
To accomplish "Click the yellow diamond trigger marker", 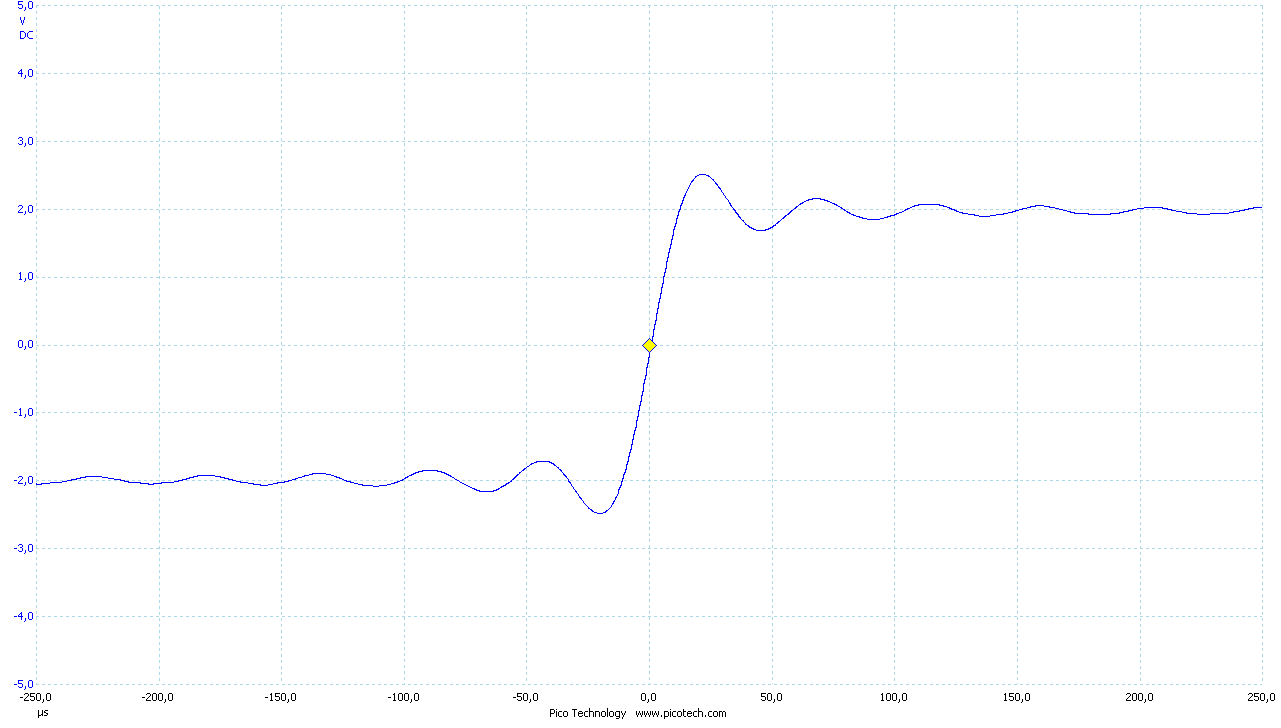I will point(649,345).
